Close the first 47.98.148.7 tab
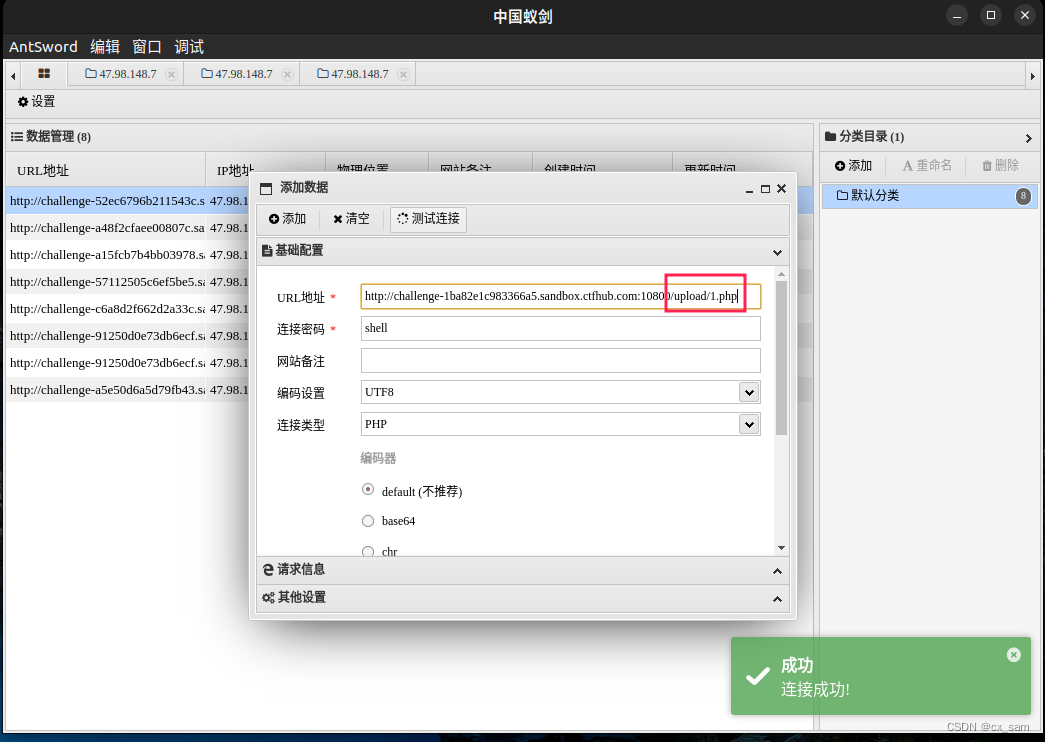This screenshot has height=742, width=1045. tap(171, 74)
